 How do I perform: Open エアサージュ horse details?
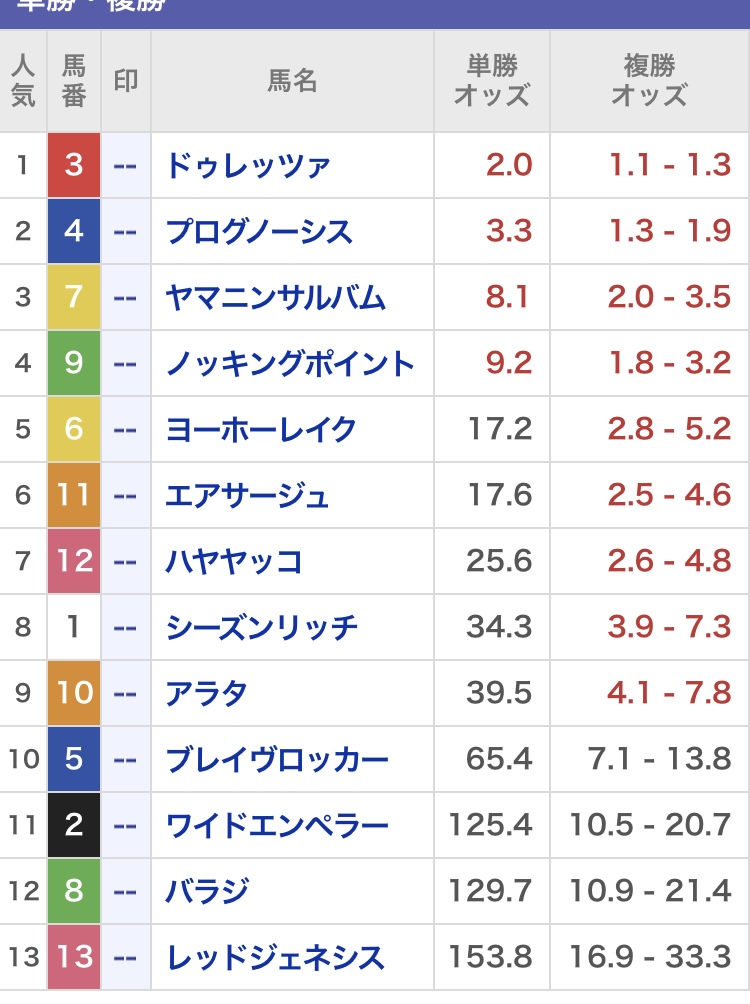pos(247,495)
